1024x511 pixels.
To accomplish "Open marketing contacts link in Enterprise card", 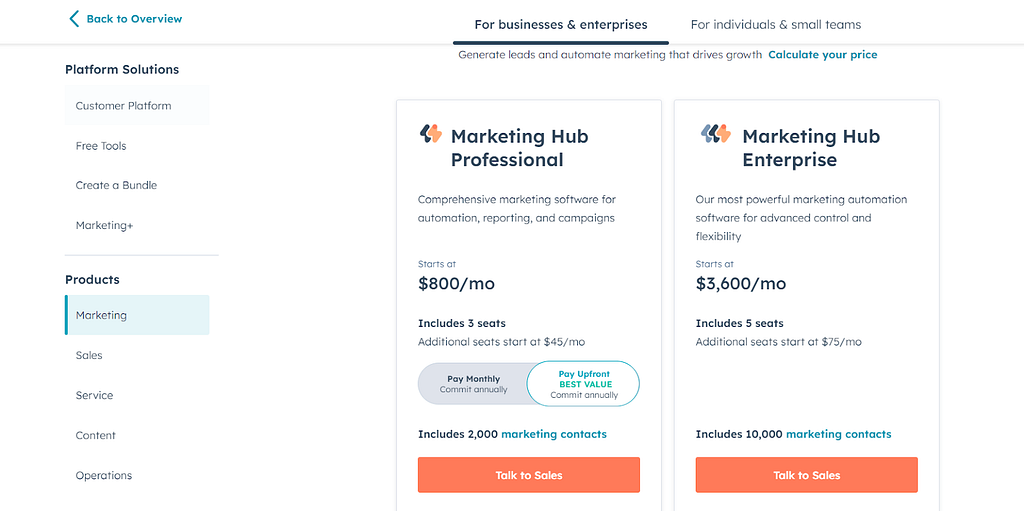I will (x=839, y=434).
